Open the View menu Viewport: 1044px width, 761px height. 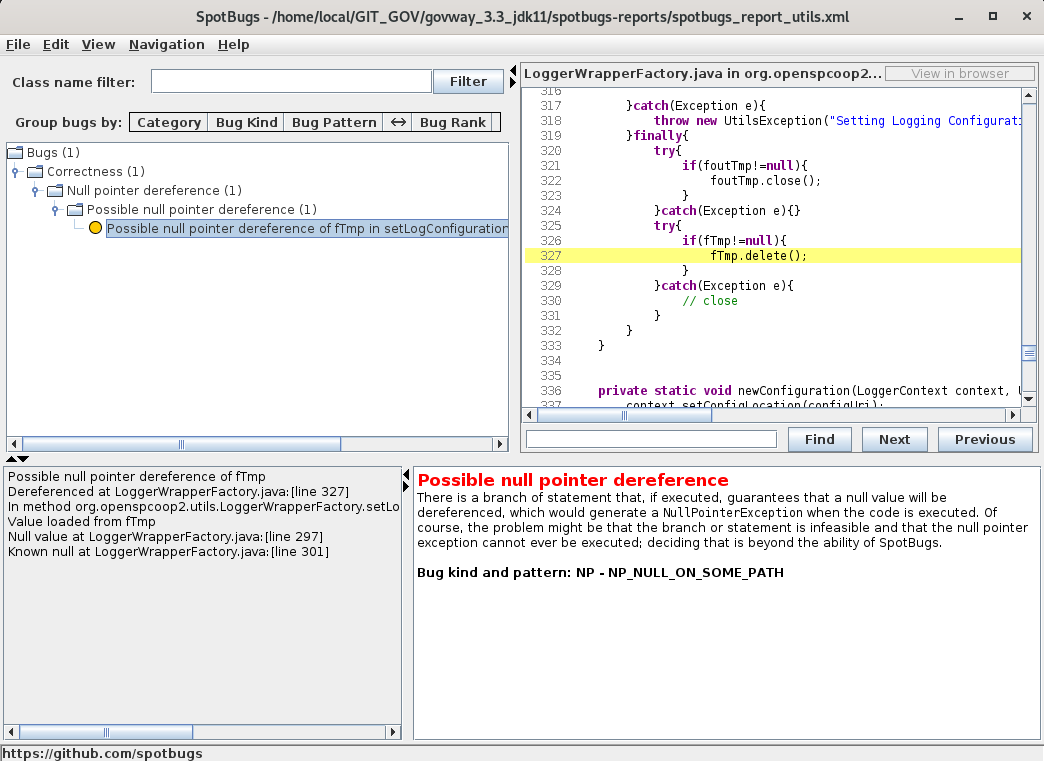click(x=99, y=45)
